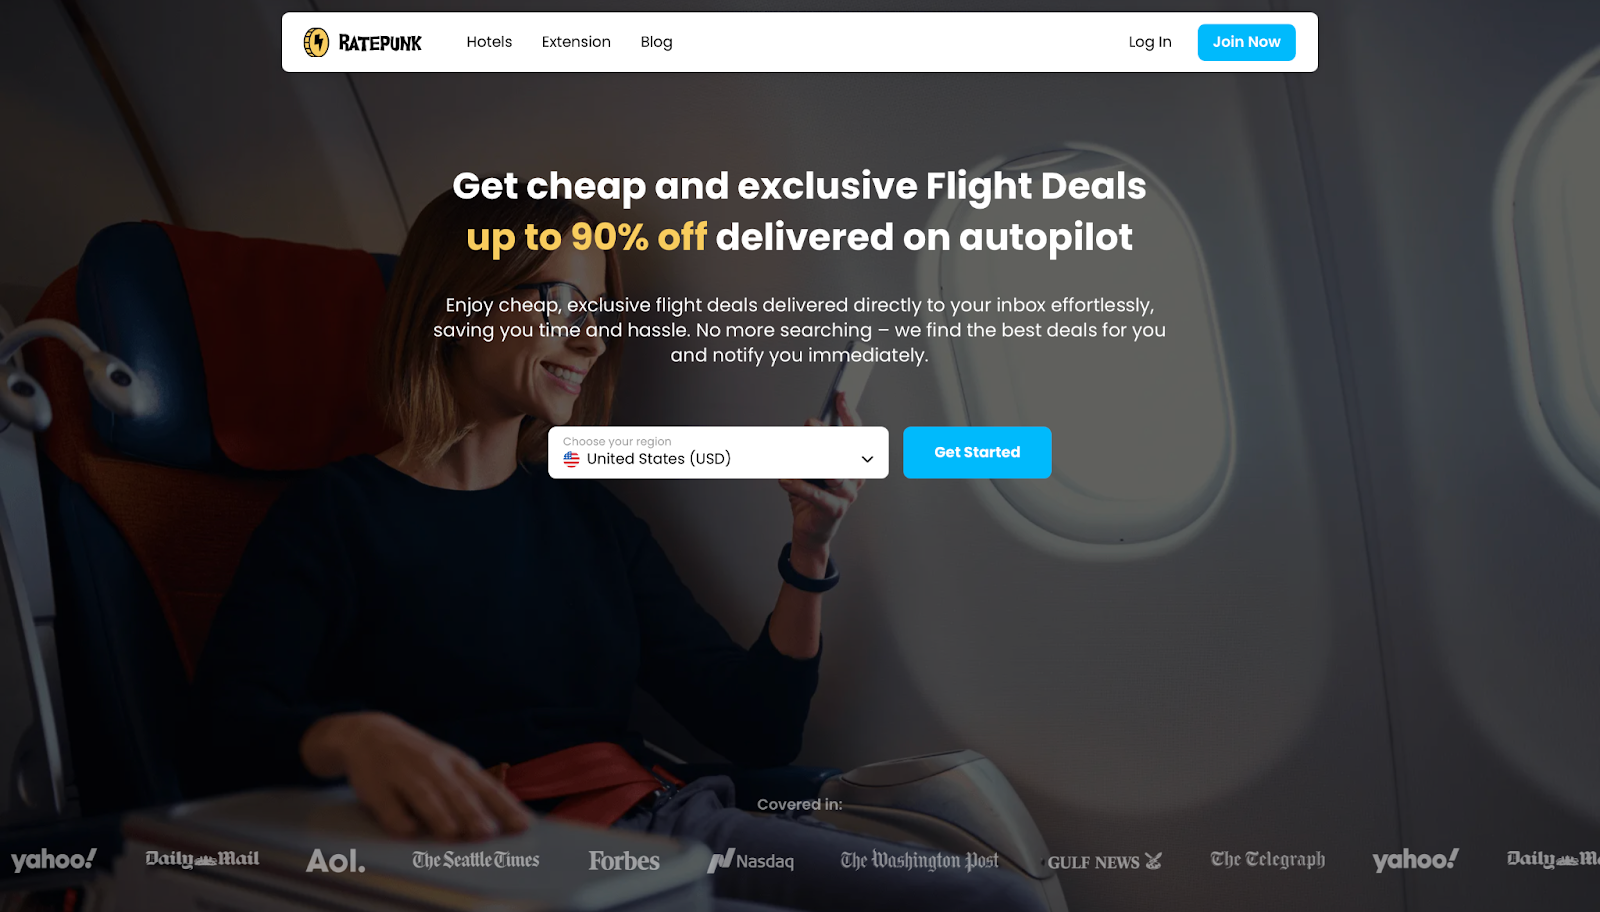The image size is (1600, 912).
Task: Click the Gulf News logo
Action: 1105,862
